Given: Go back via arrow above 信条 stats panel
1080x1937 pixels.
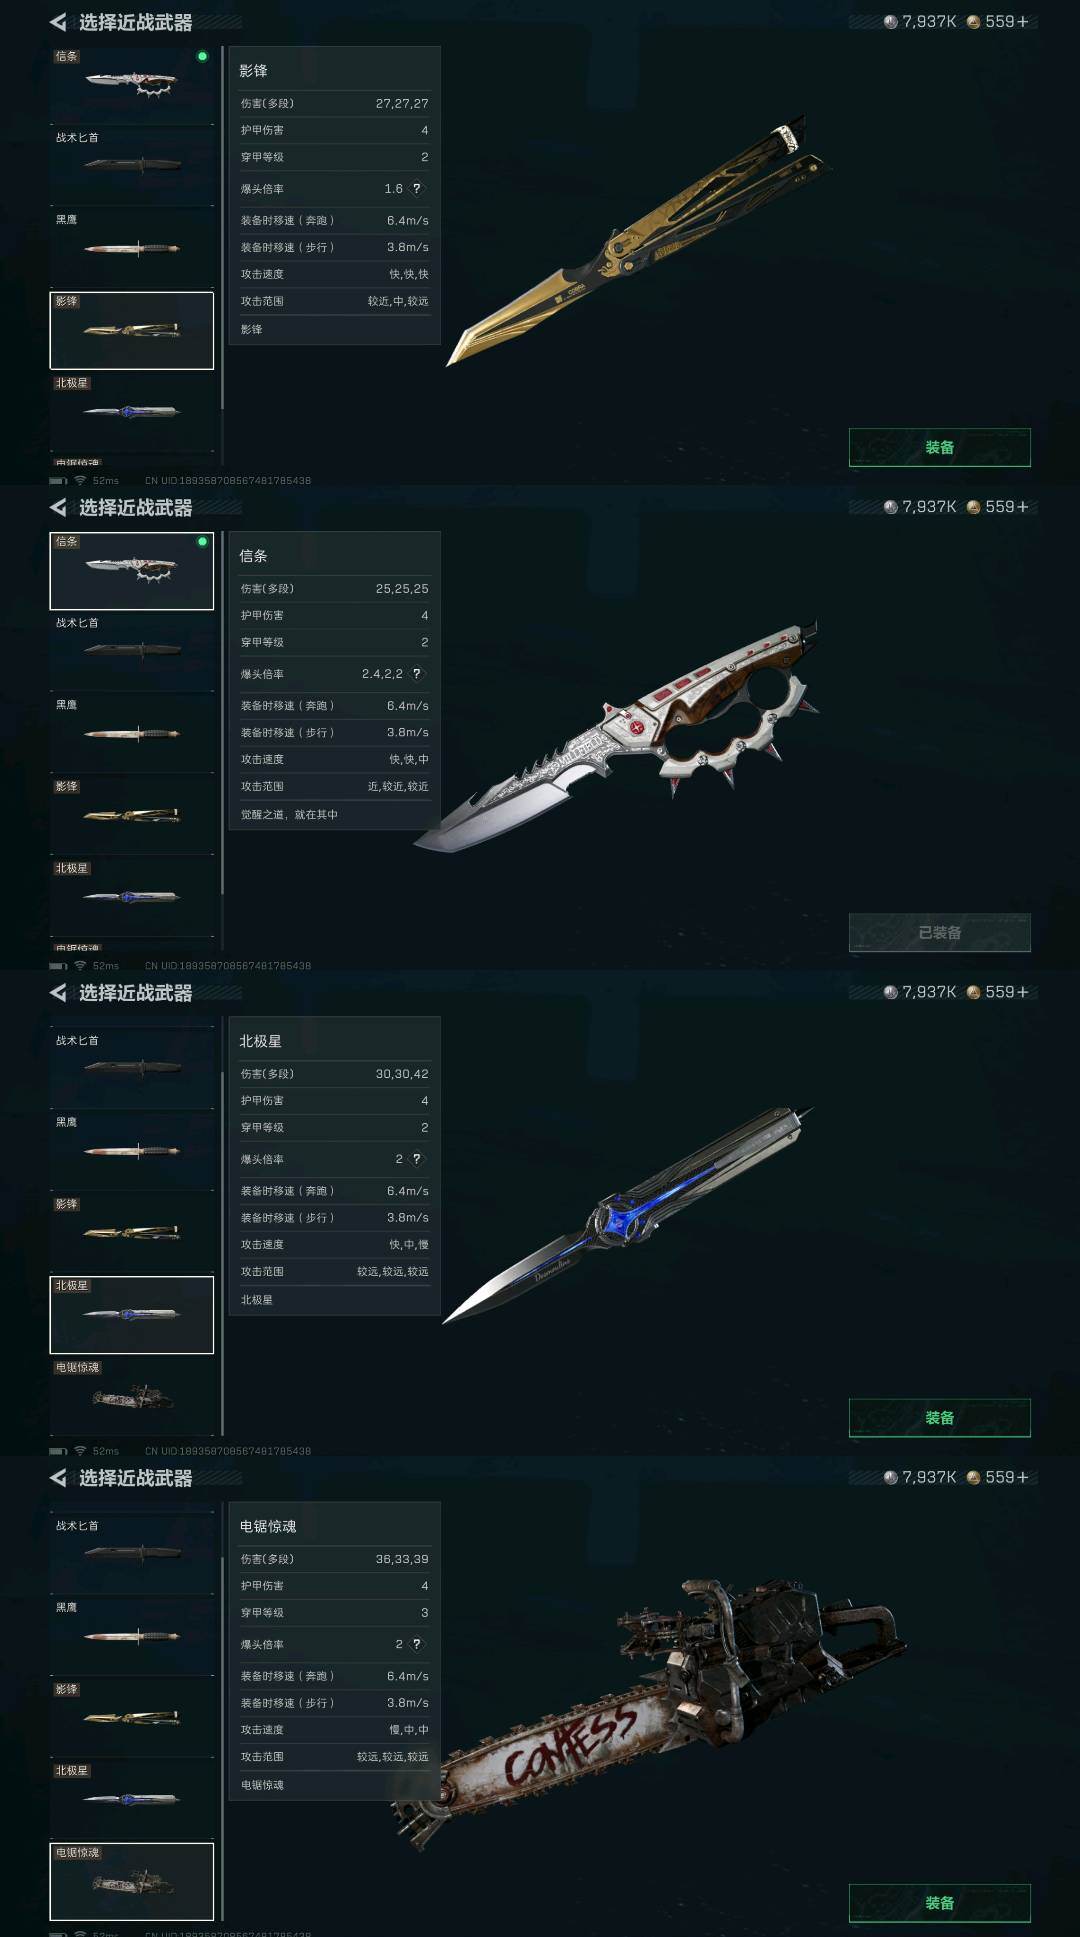Looking at the screenshot, I should tap(58, 507).
